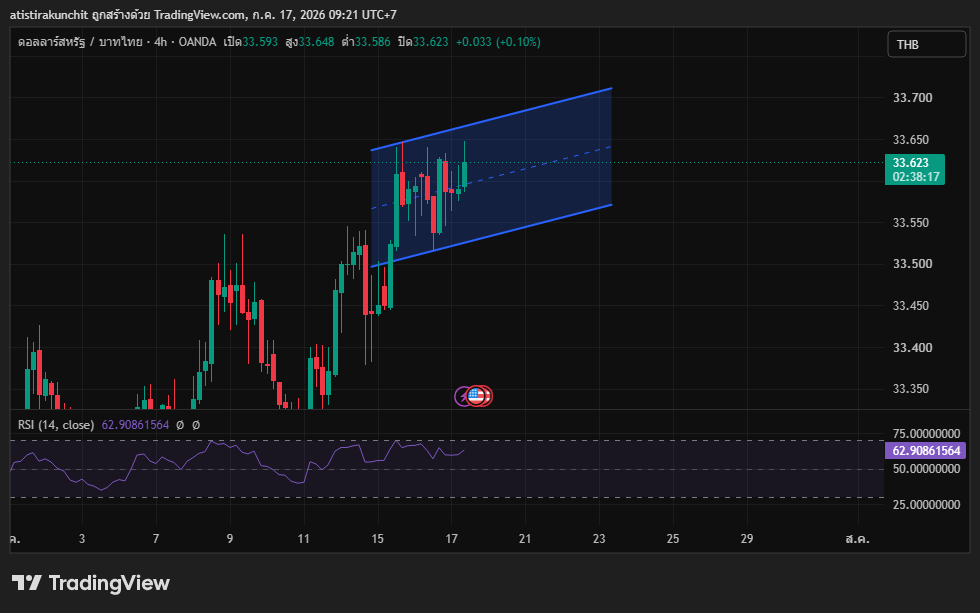
Task: Click the OANDA source label
Action: coord(197,42)
